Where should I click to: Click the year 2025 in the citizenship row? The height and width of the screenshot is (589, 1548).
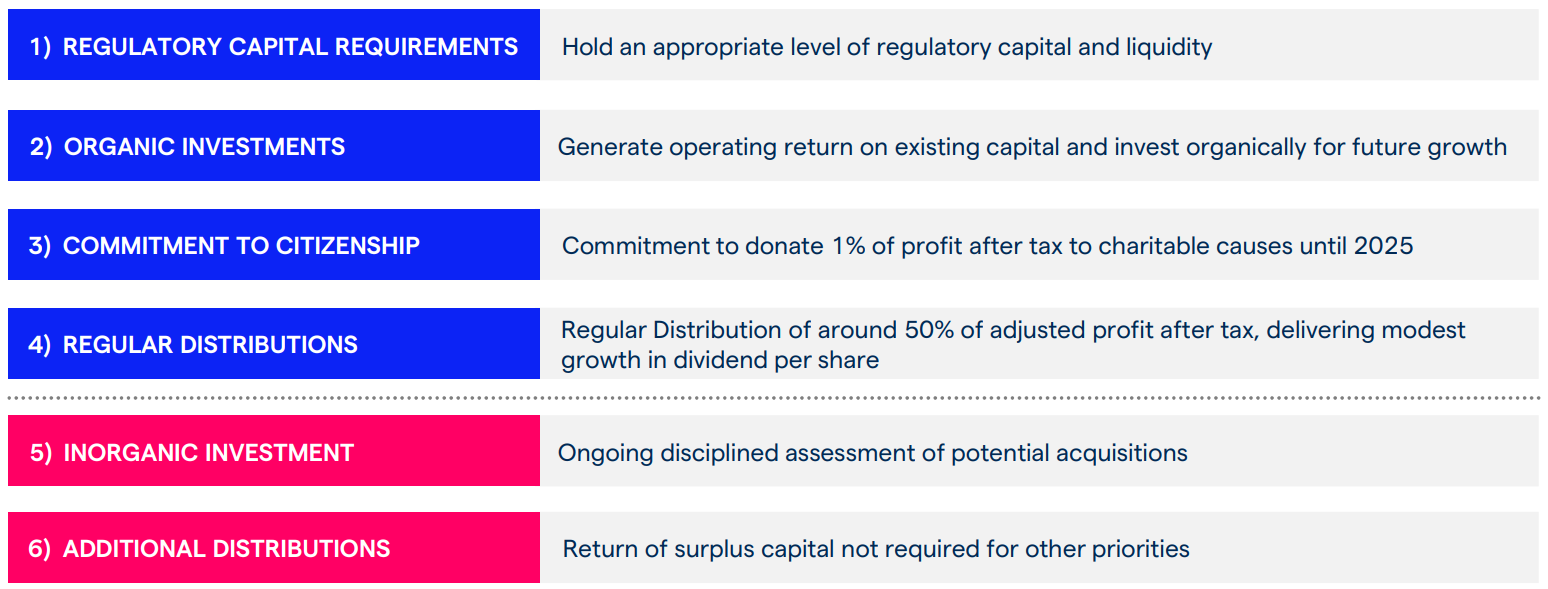1383,246
